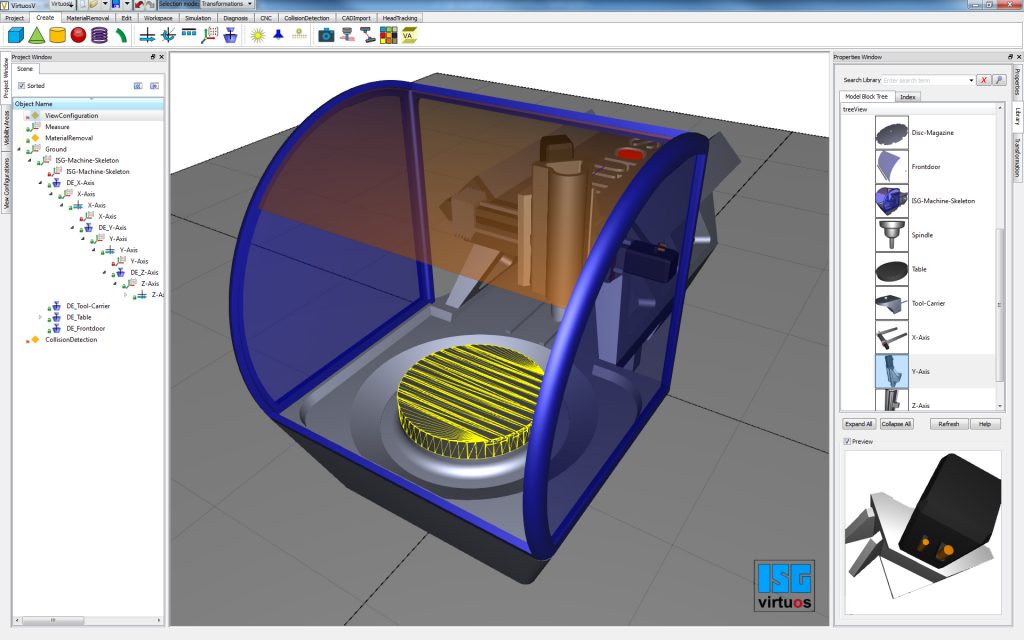Select the sphere primitive creation tool
Image resolution: width=1024 pixels, height=640 pixels.
coord(80,35)
